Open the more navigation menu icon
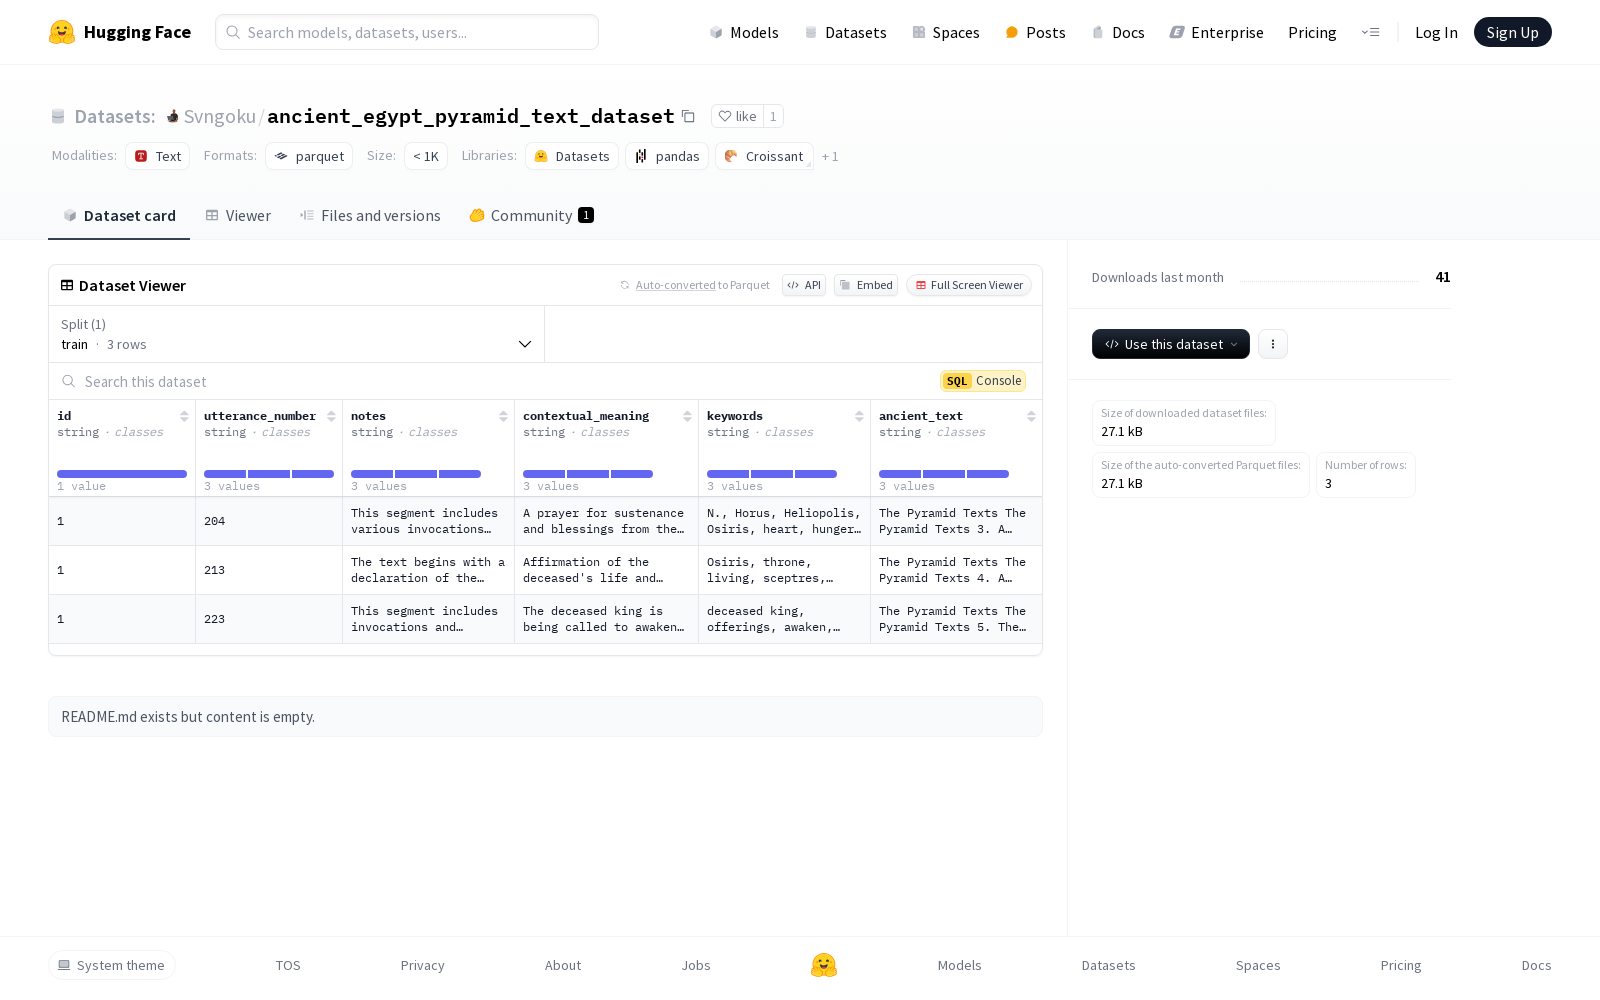The width and height of the screenshot is (1600, 1000). click(x=1370, y=32)
